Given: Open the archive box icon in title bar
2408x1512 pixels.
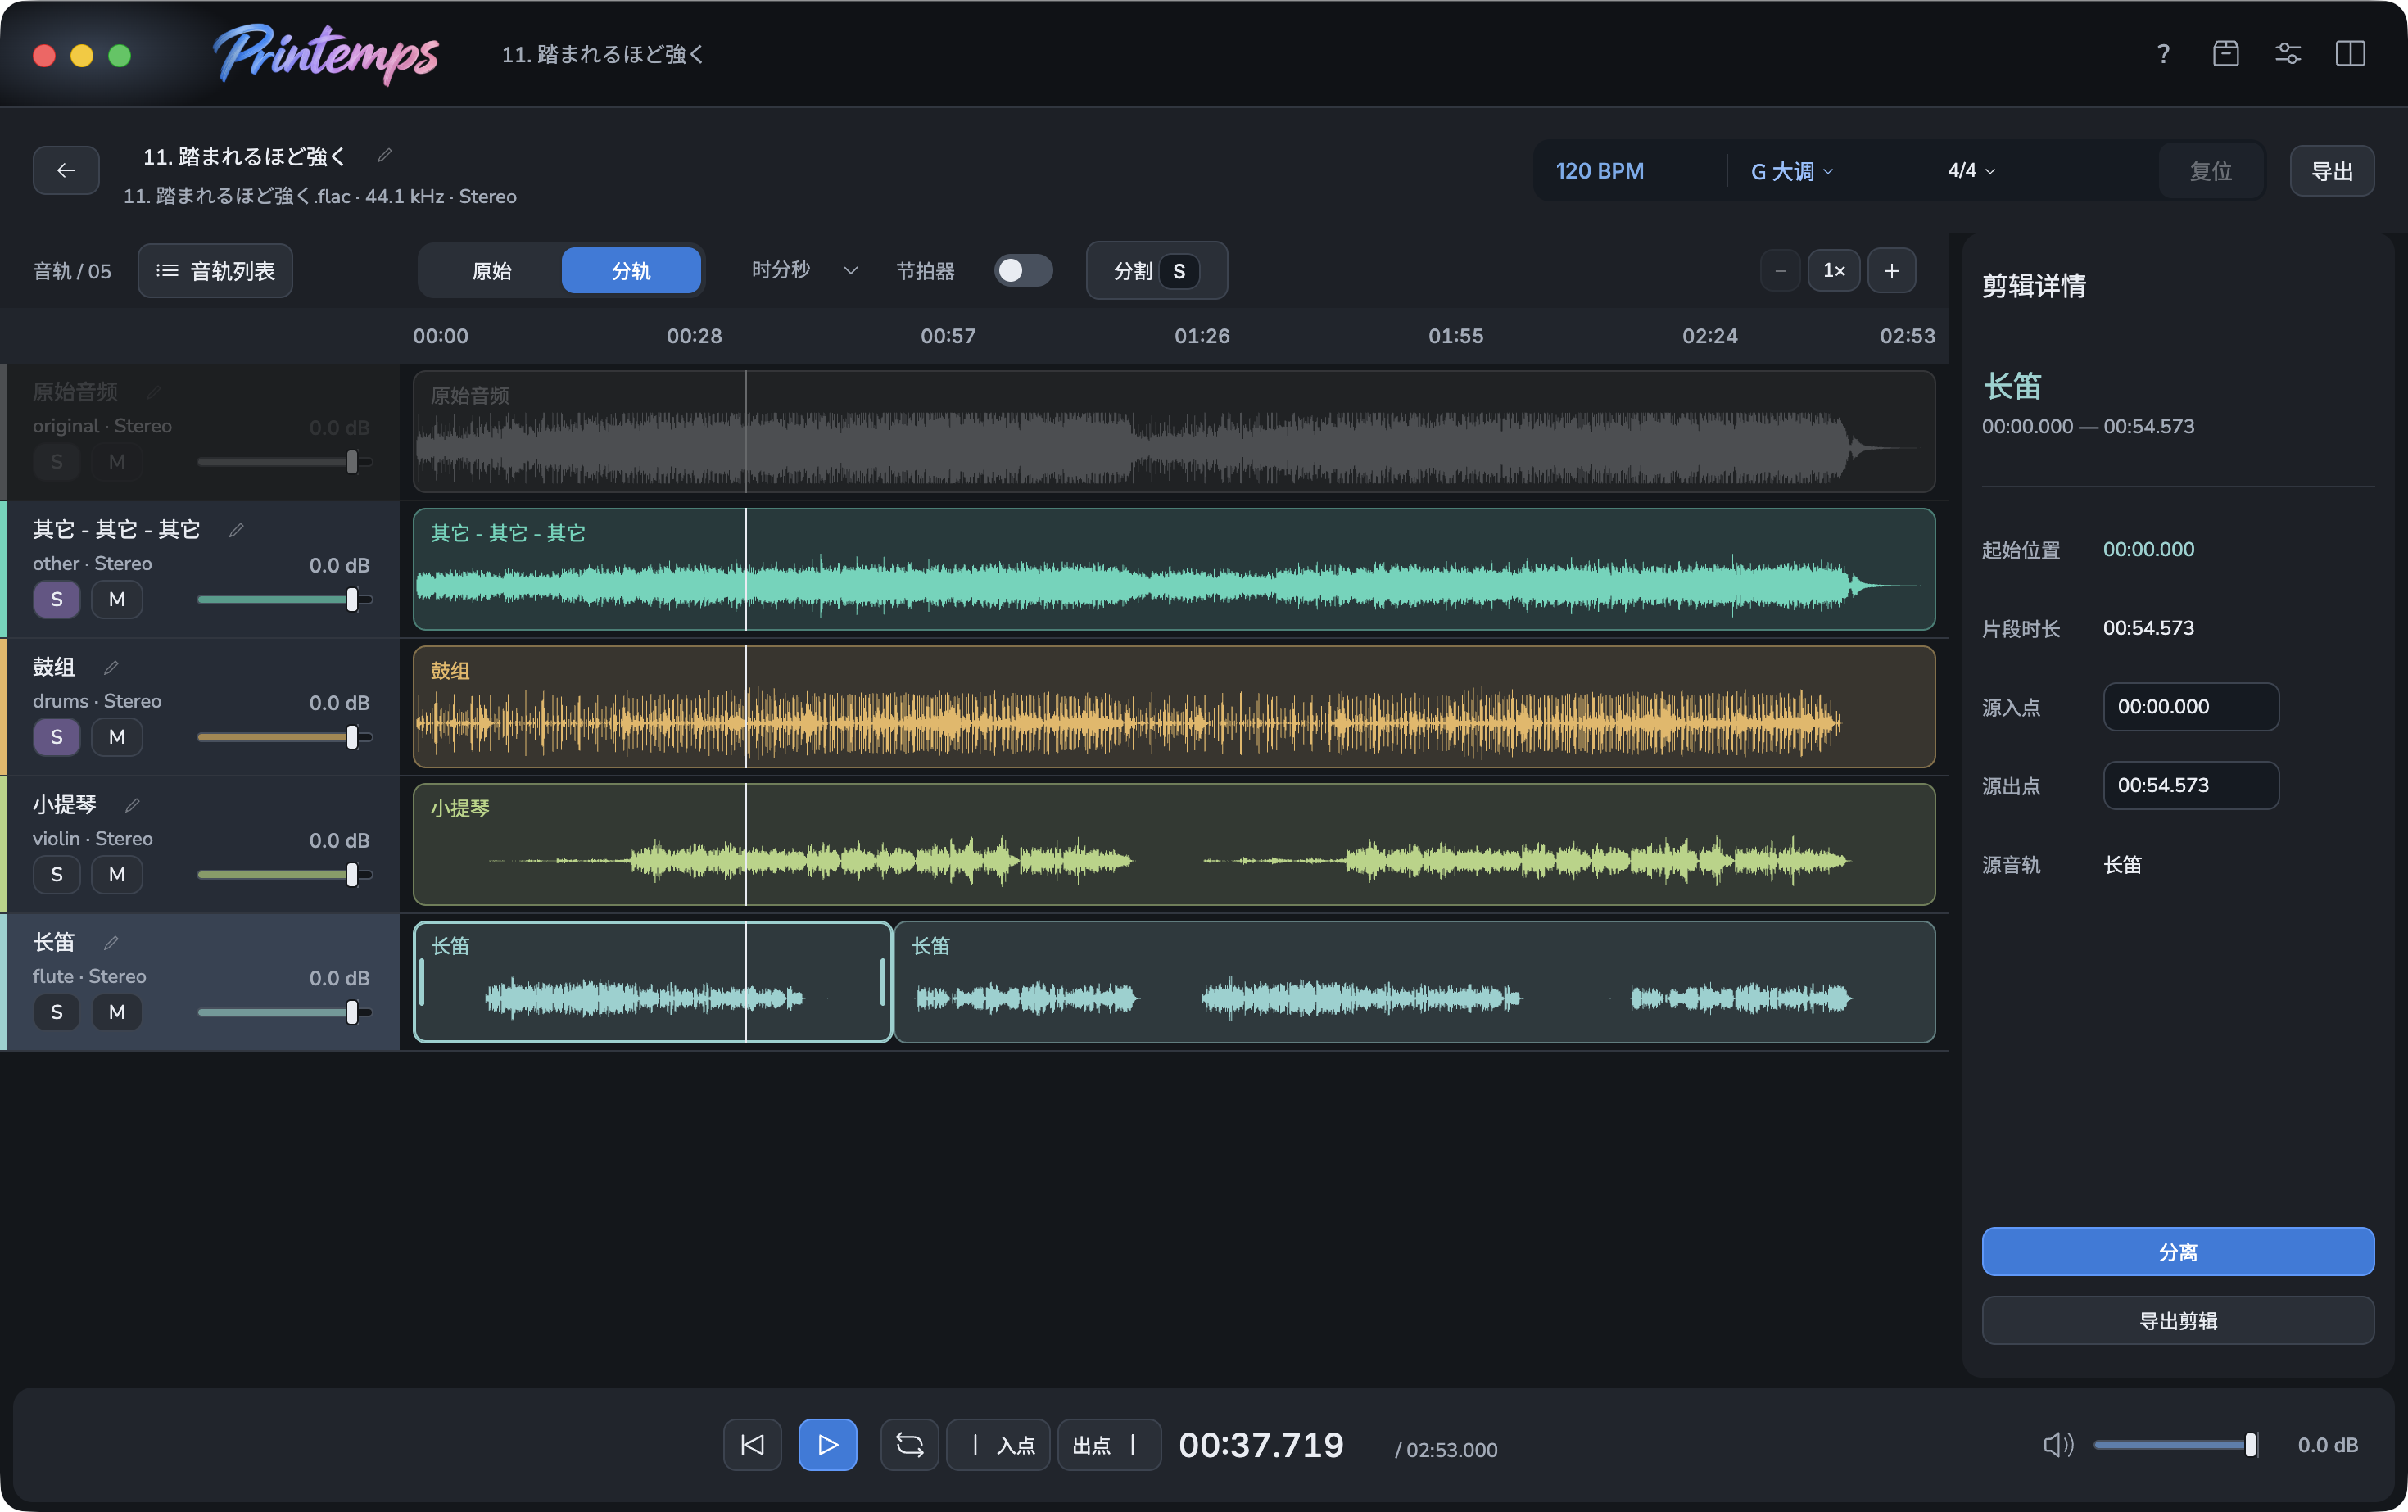Looking at the screenshot, I should [x=2225, y=54].
